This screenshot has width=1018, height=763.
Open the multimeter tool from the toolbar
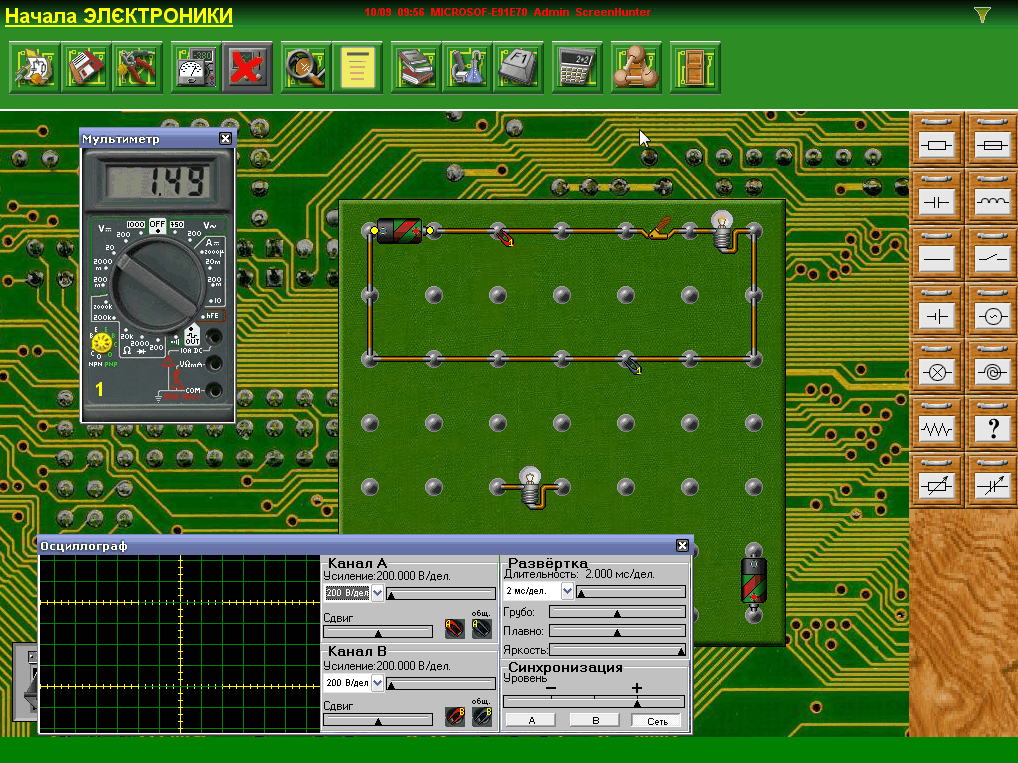click(x=196, y=67)
